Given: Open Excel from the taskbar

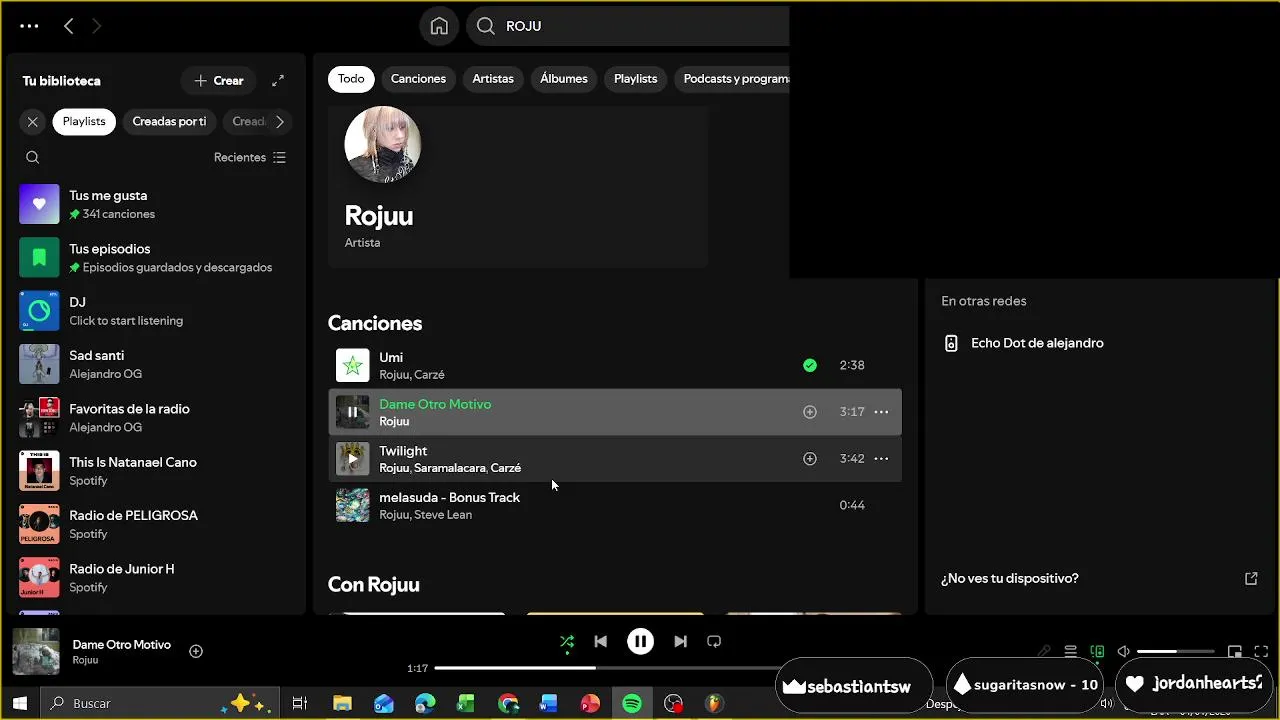Looking at the screenshot, I should [x=466, y=703].
